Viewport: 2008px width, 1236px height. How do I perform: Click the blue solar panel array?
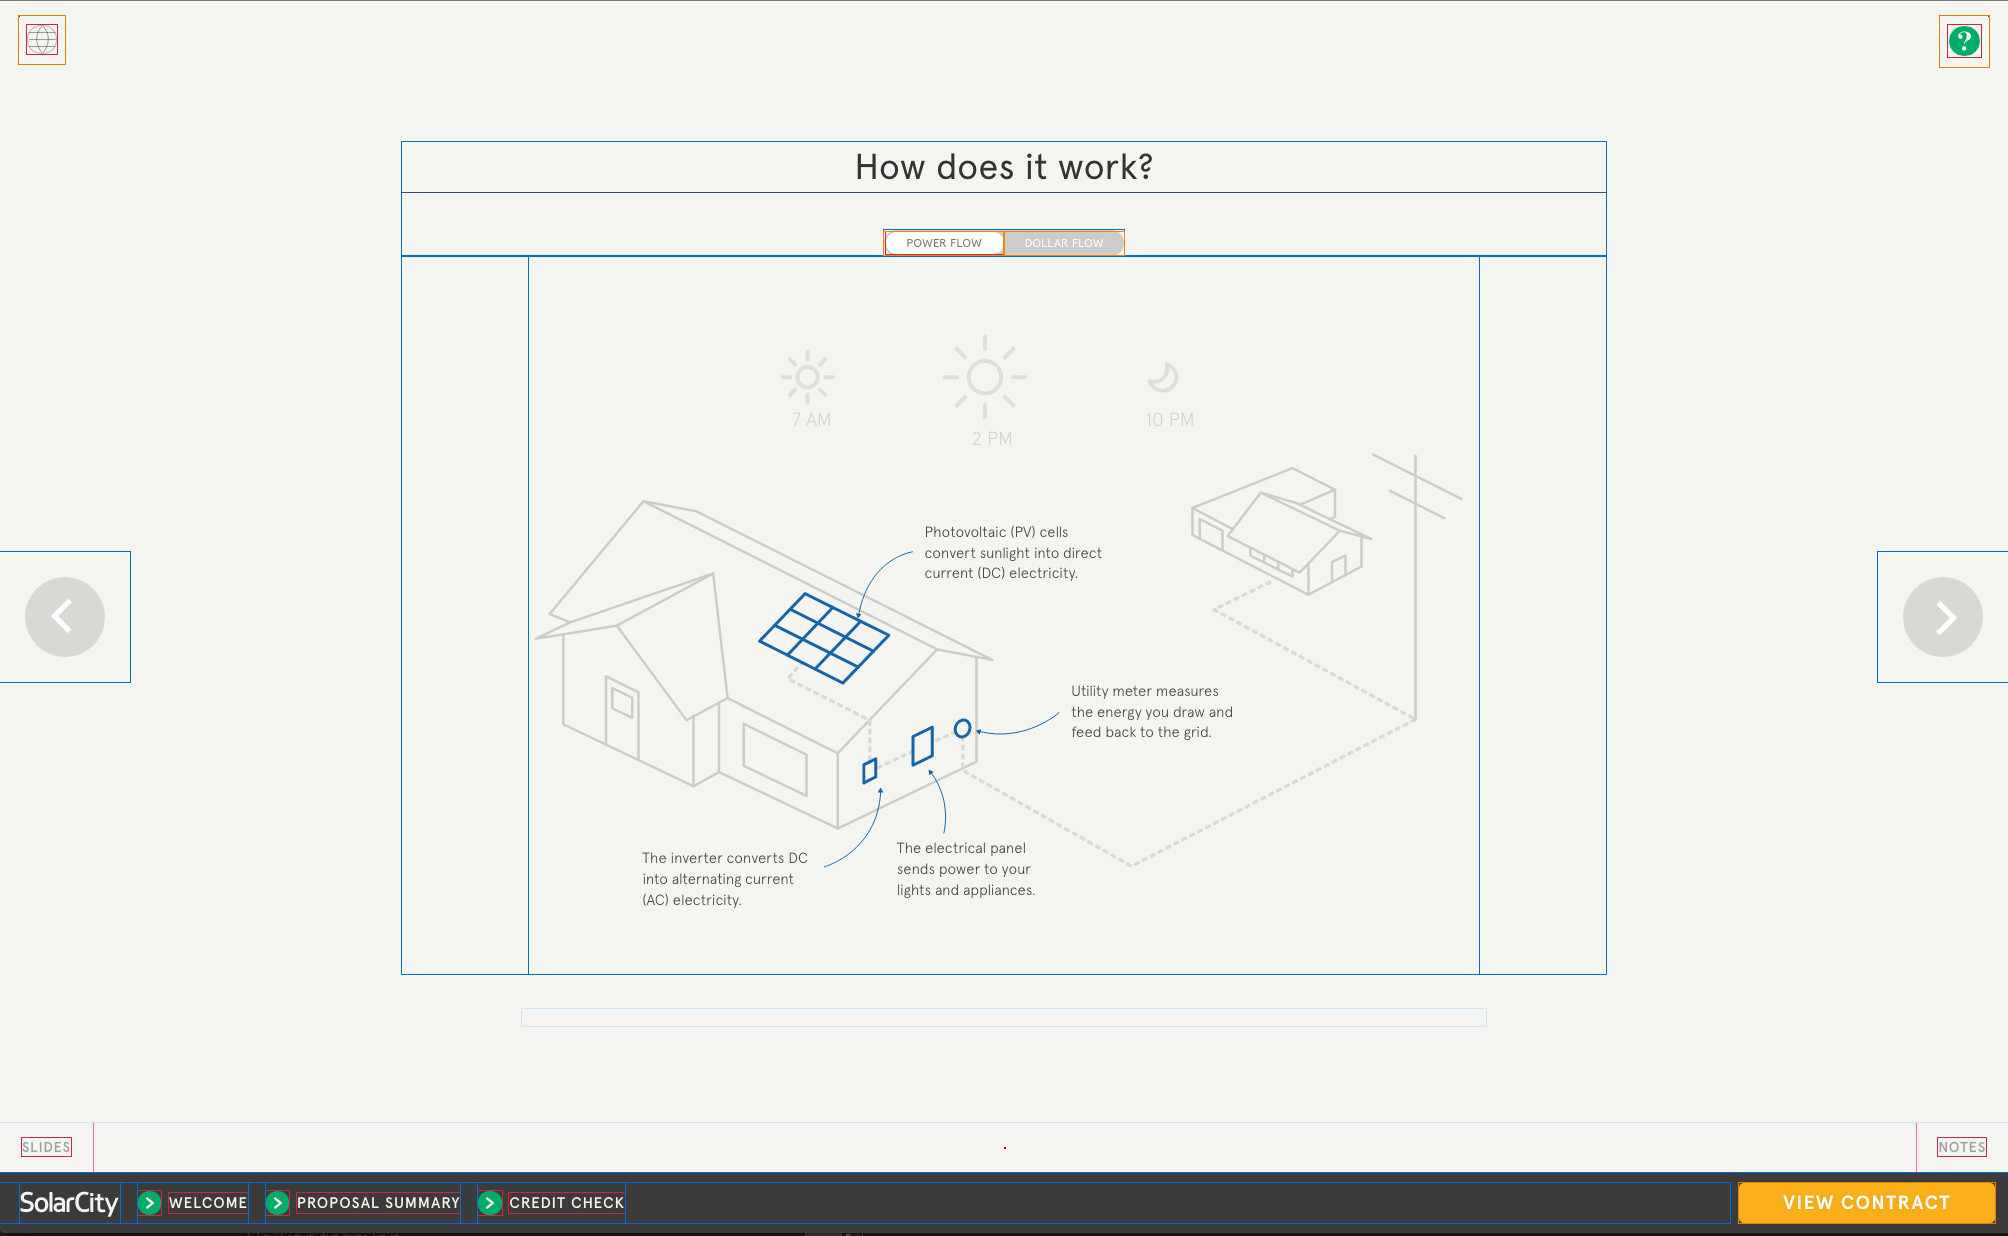coord(824,638)
